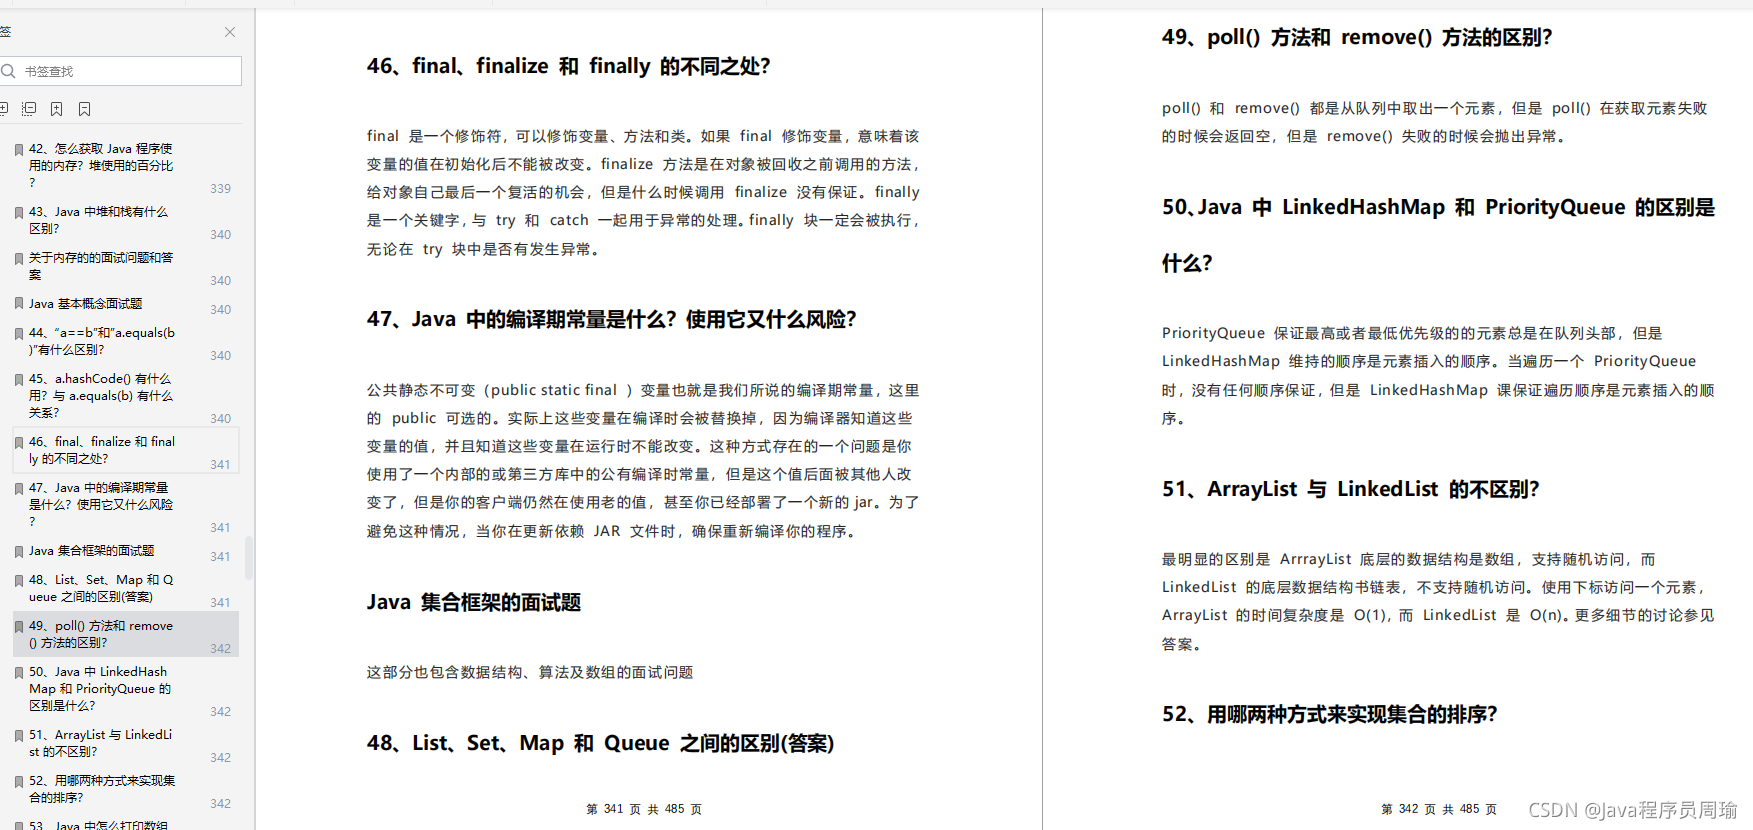Click heading 47、Java 中的编译期常量是什么
1753x830 pixels.
[x=611, y=319]
